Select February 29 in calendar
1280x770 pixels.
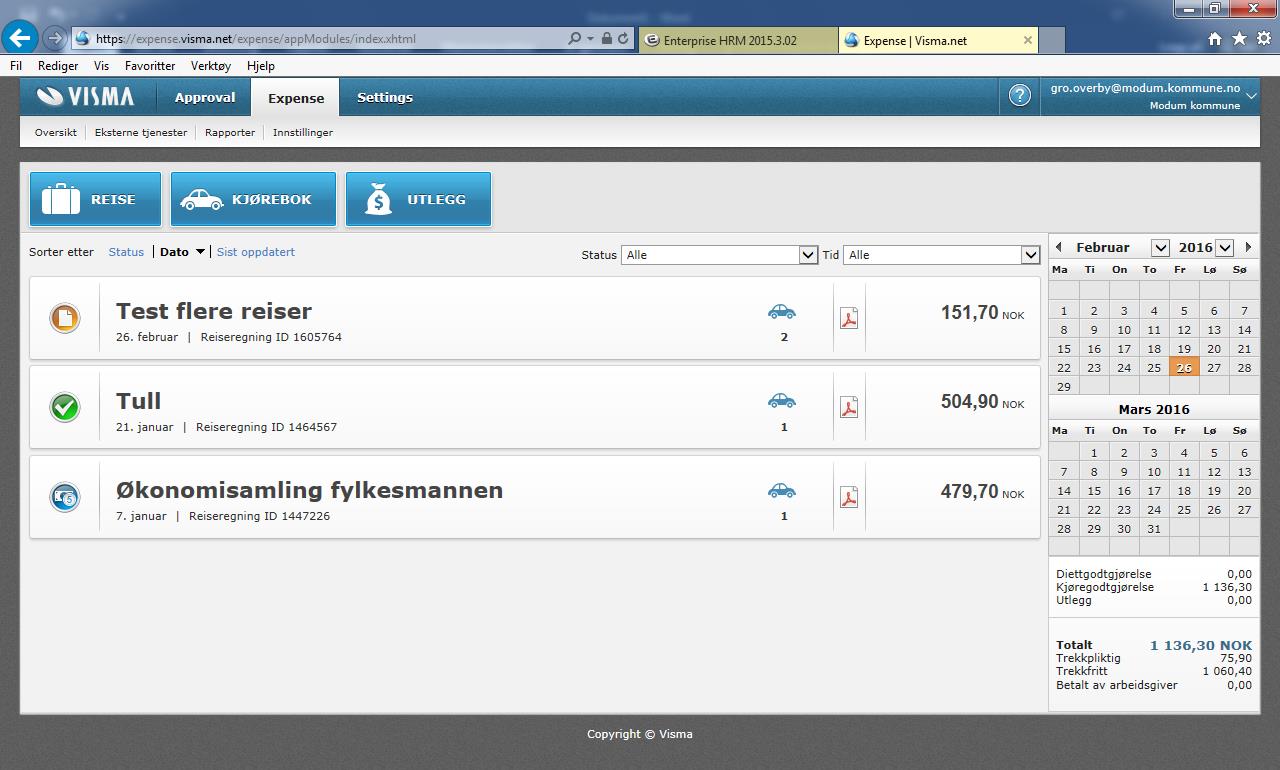[x=1063, y=386]
